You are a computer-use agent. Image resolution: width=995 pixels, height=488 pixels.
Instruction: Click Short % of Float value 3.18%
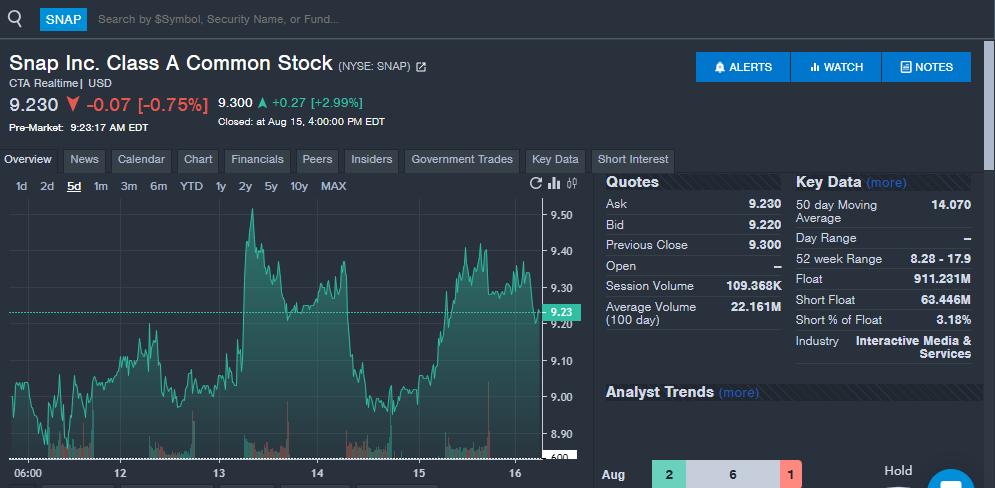954,320
